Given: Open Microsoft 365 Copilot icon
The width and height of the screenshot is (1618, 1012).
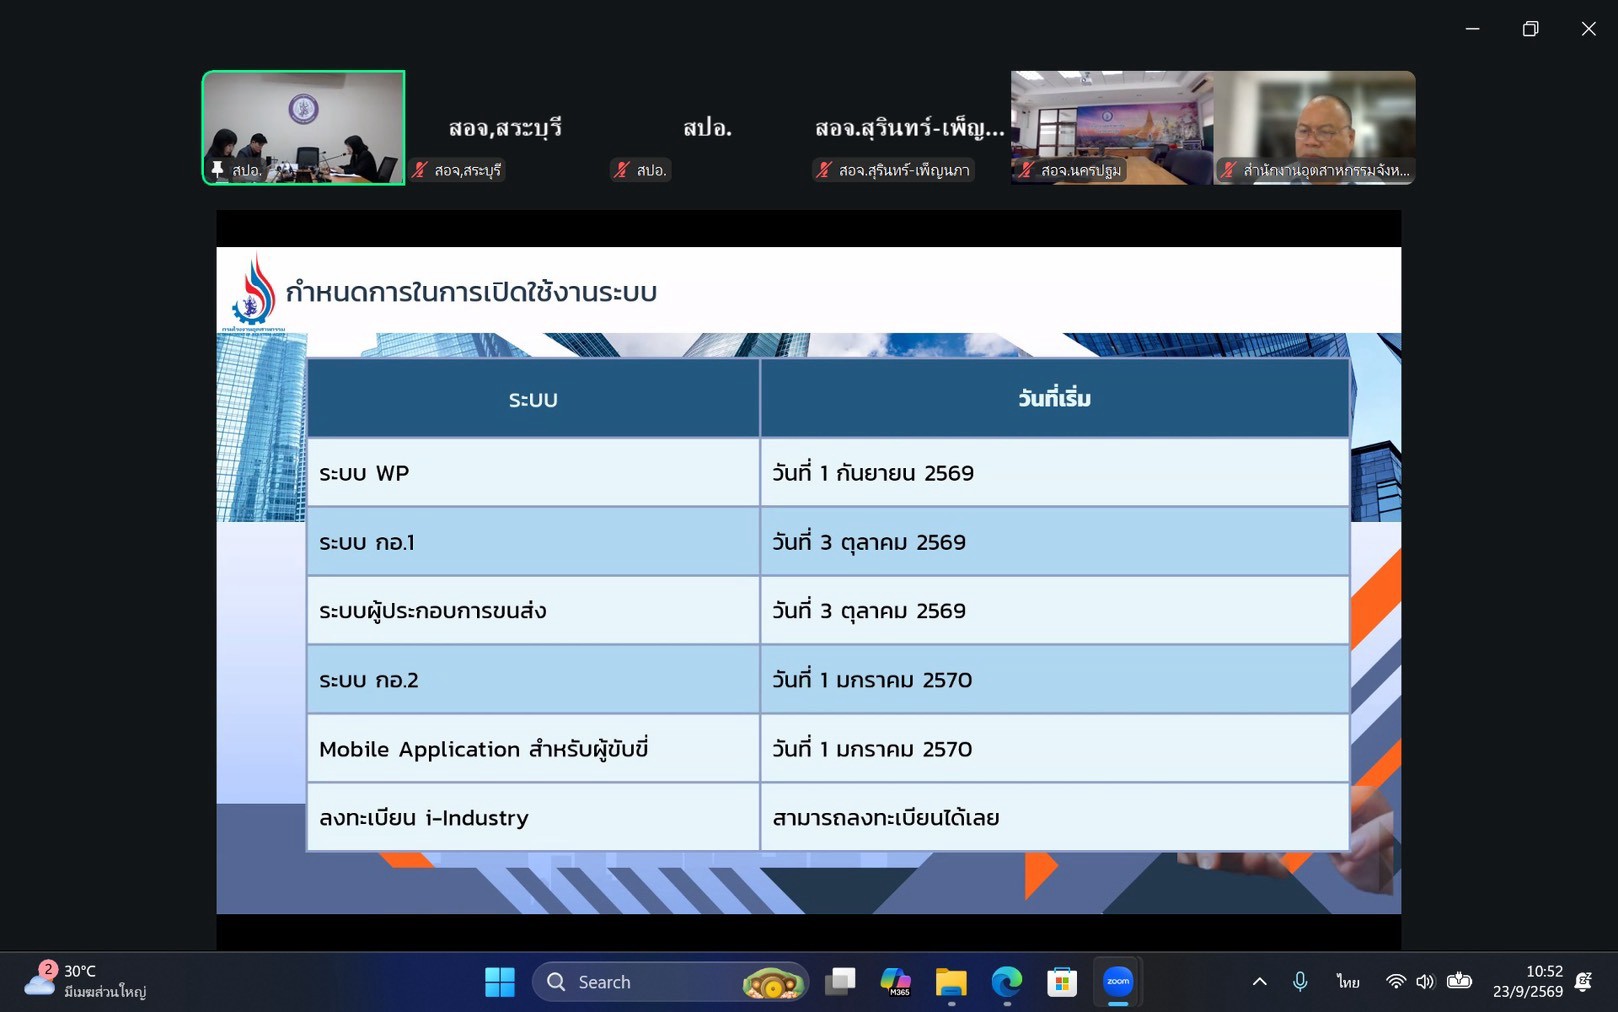Looking at the screenshot, I should tap(895, 982).
